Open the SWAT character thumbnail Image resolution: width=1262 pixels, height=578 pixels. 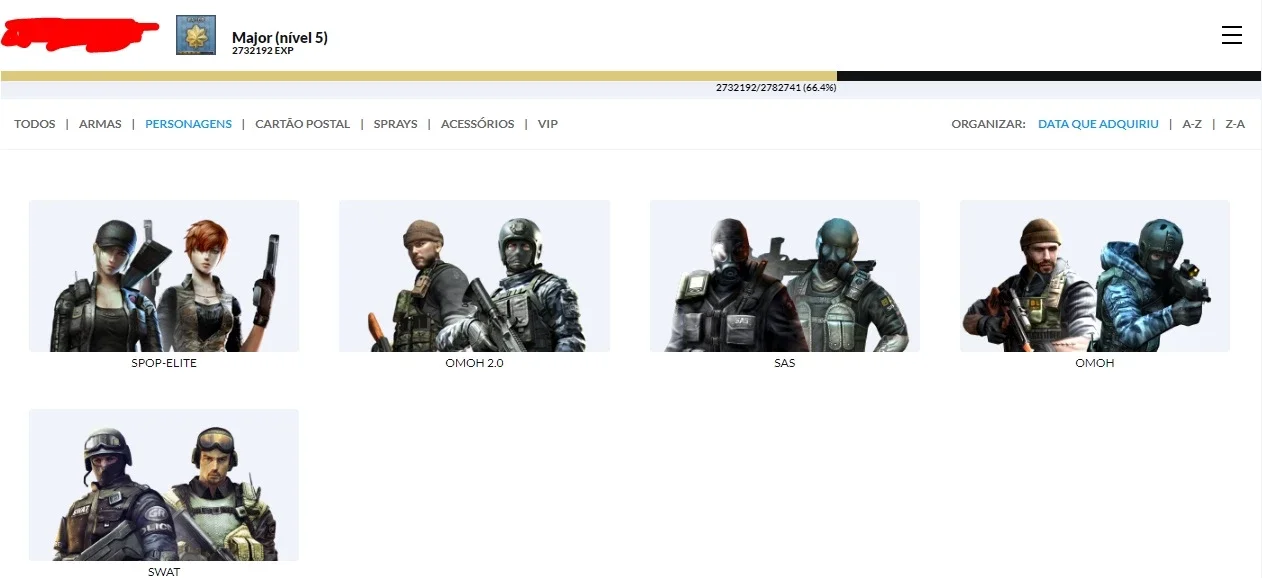pyautogui.click(x=164, y=485)
